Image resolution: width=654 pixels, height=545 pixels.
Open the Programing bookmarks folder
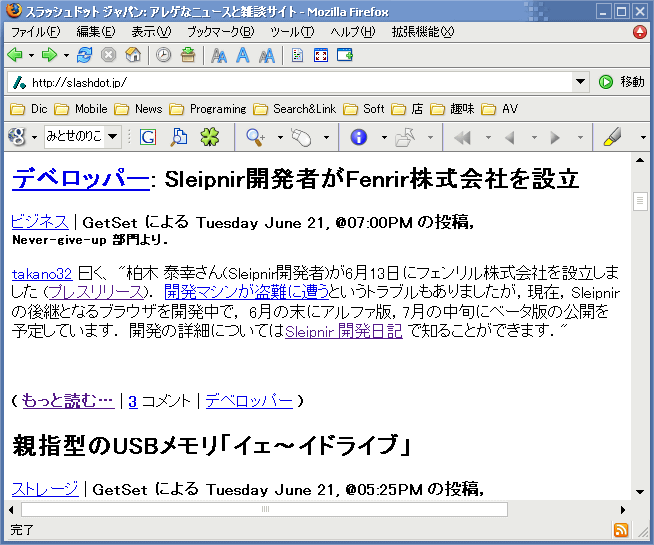[208, 109]
